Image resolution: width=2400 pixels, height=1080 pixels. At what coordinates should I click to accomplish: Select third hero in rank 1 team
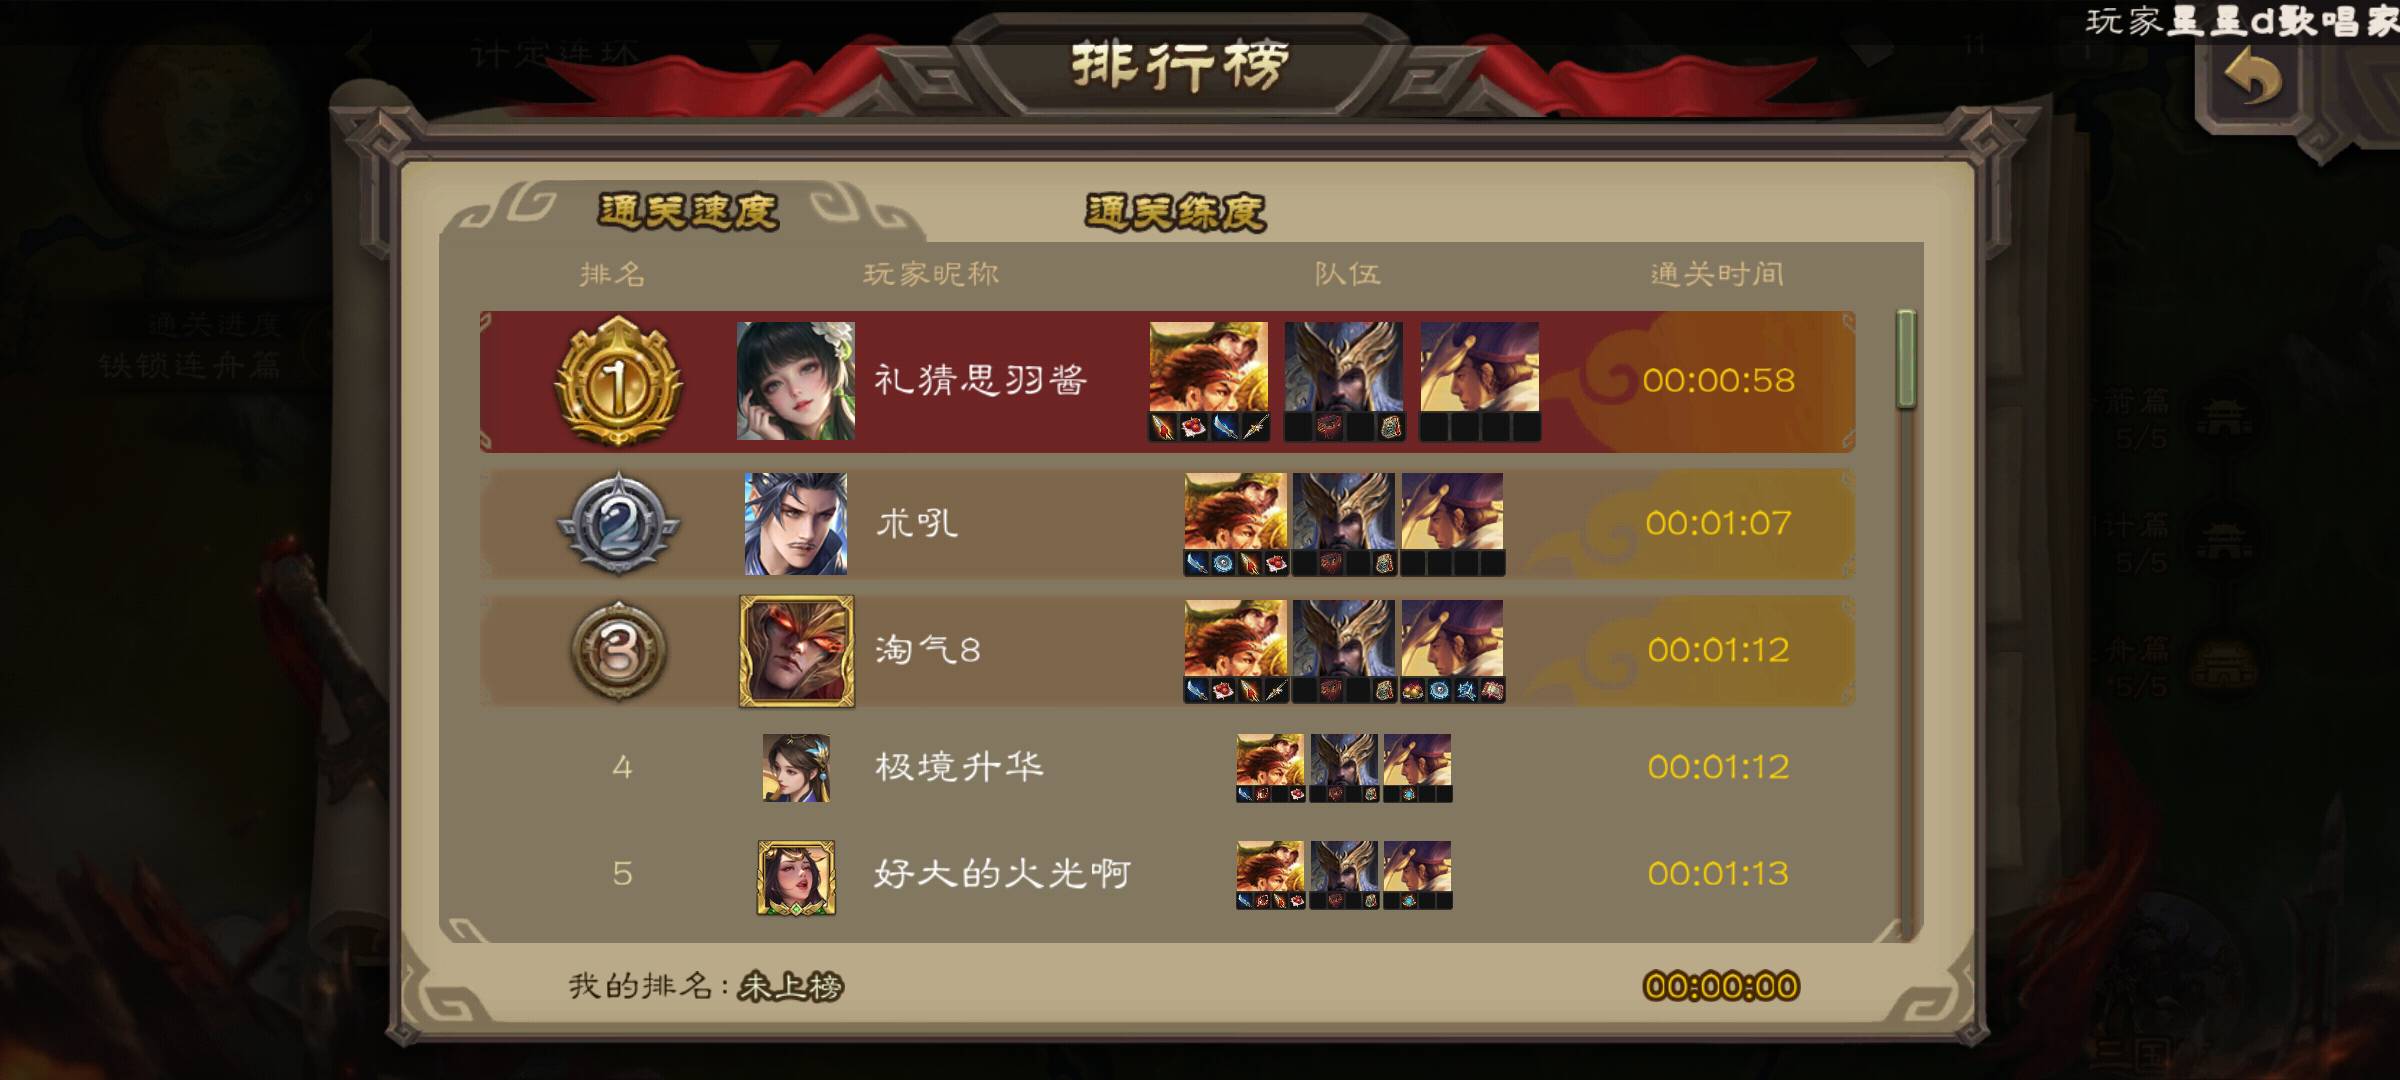[1480, 367]
